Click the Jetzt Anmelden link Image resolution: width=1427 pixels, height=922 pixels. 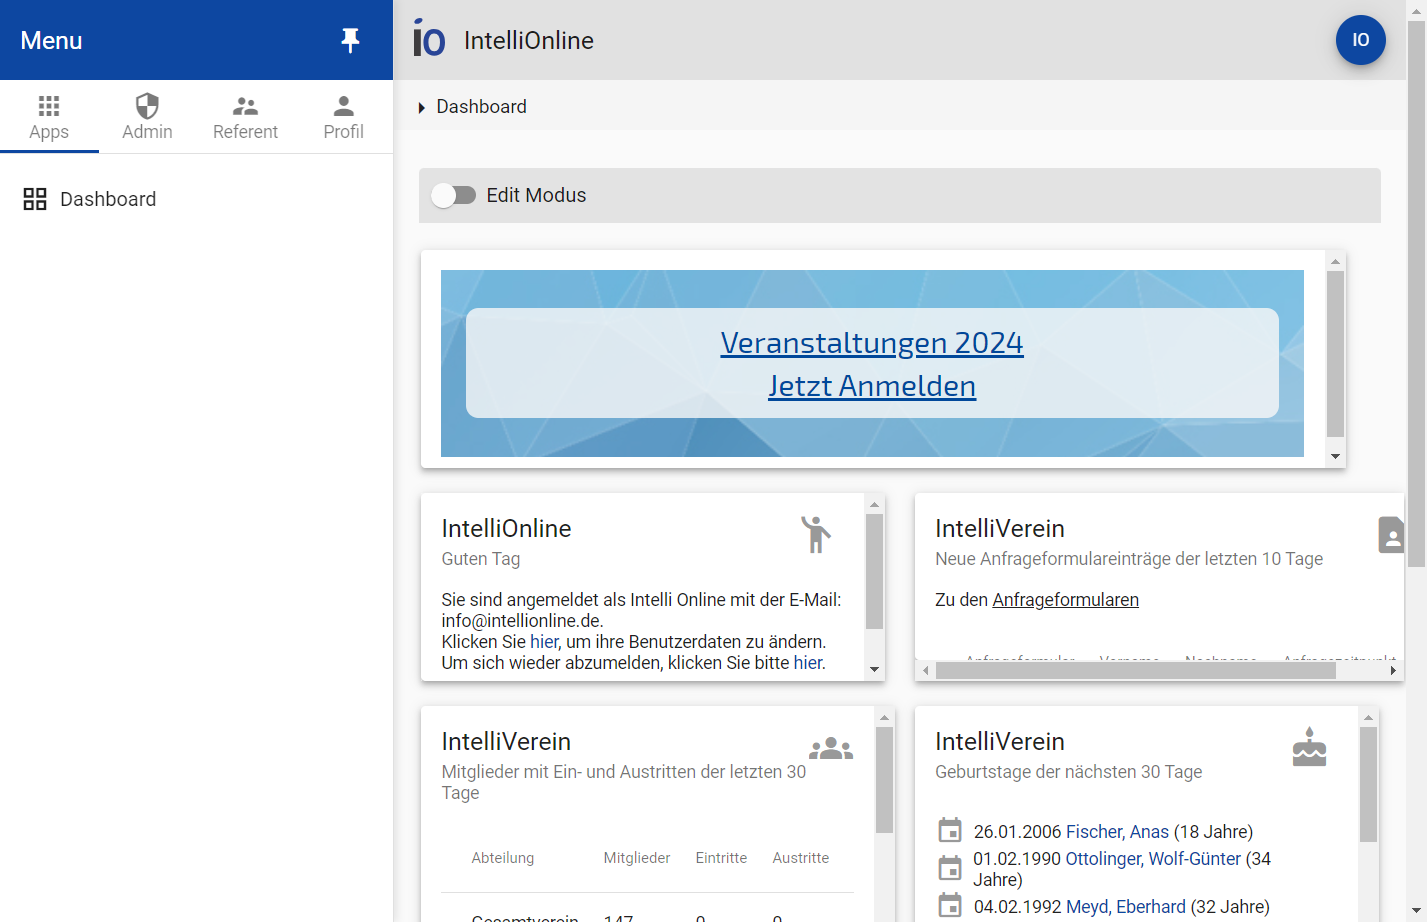tap(872, 386)
